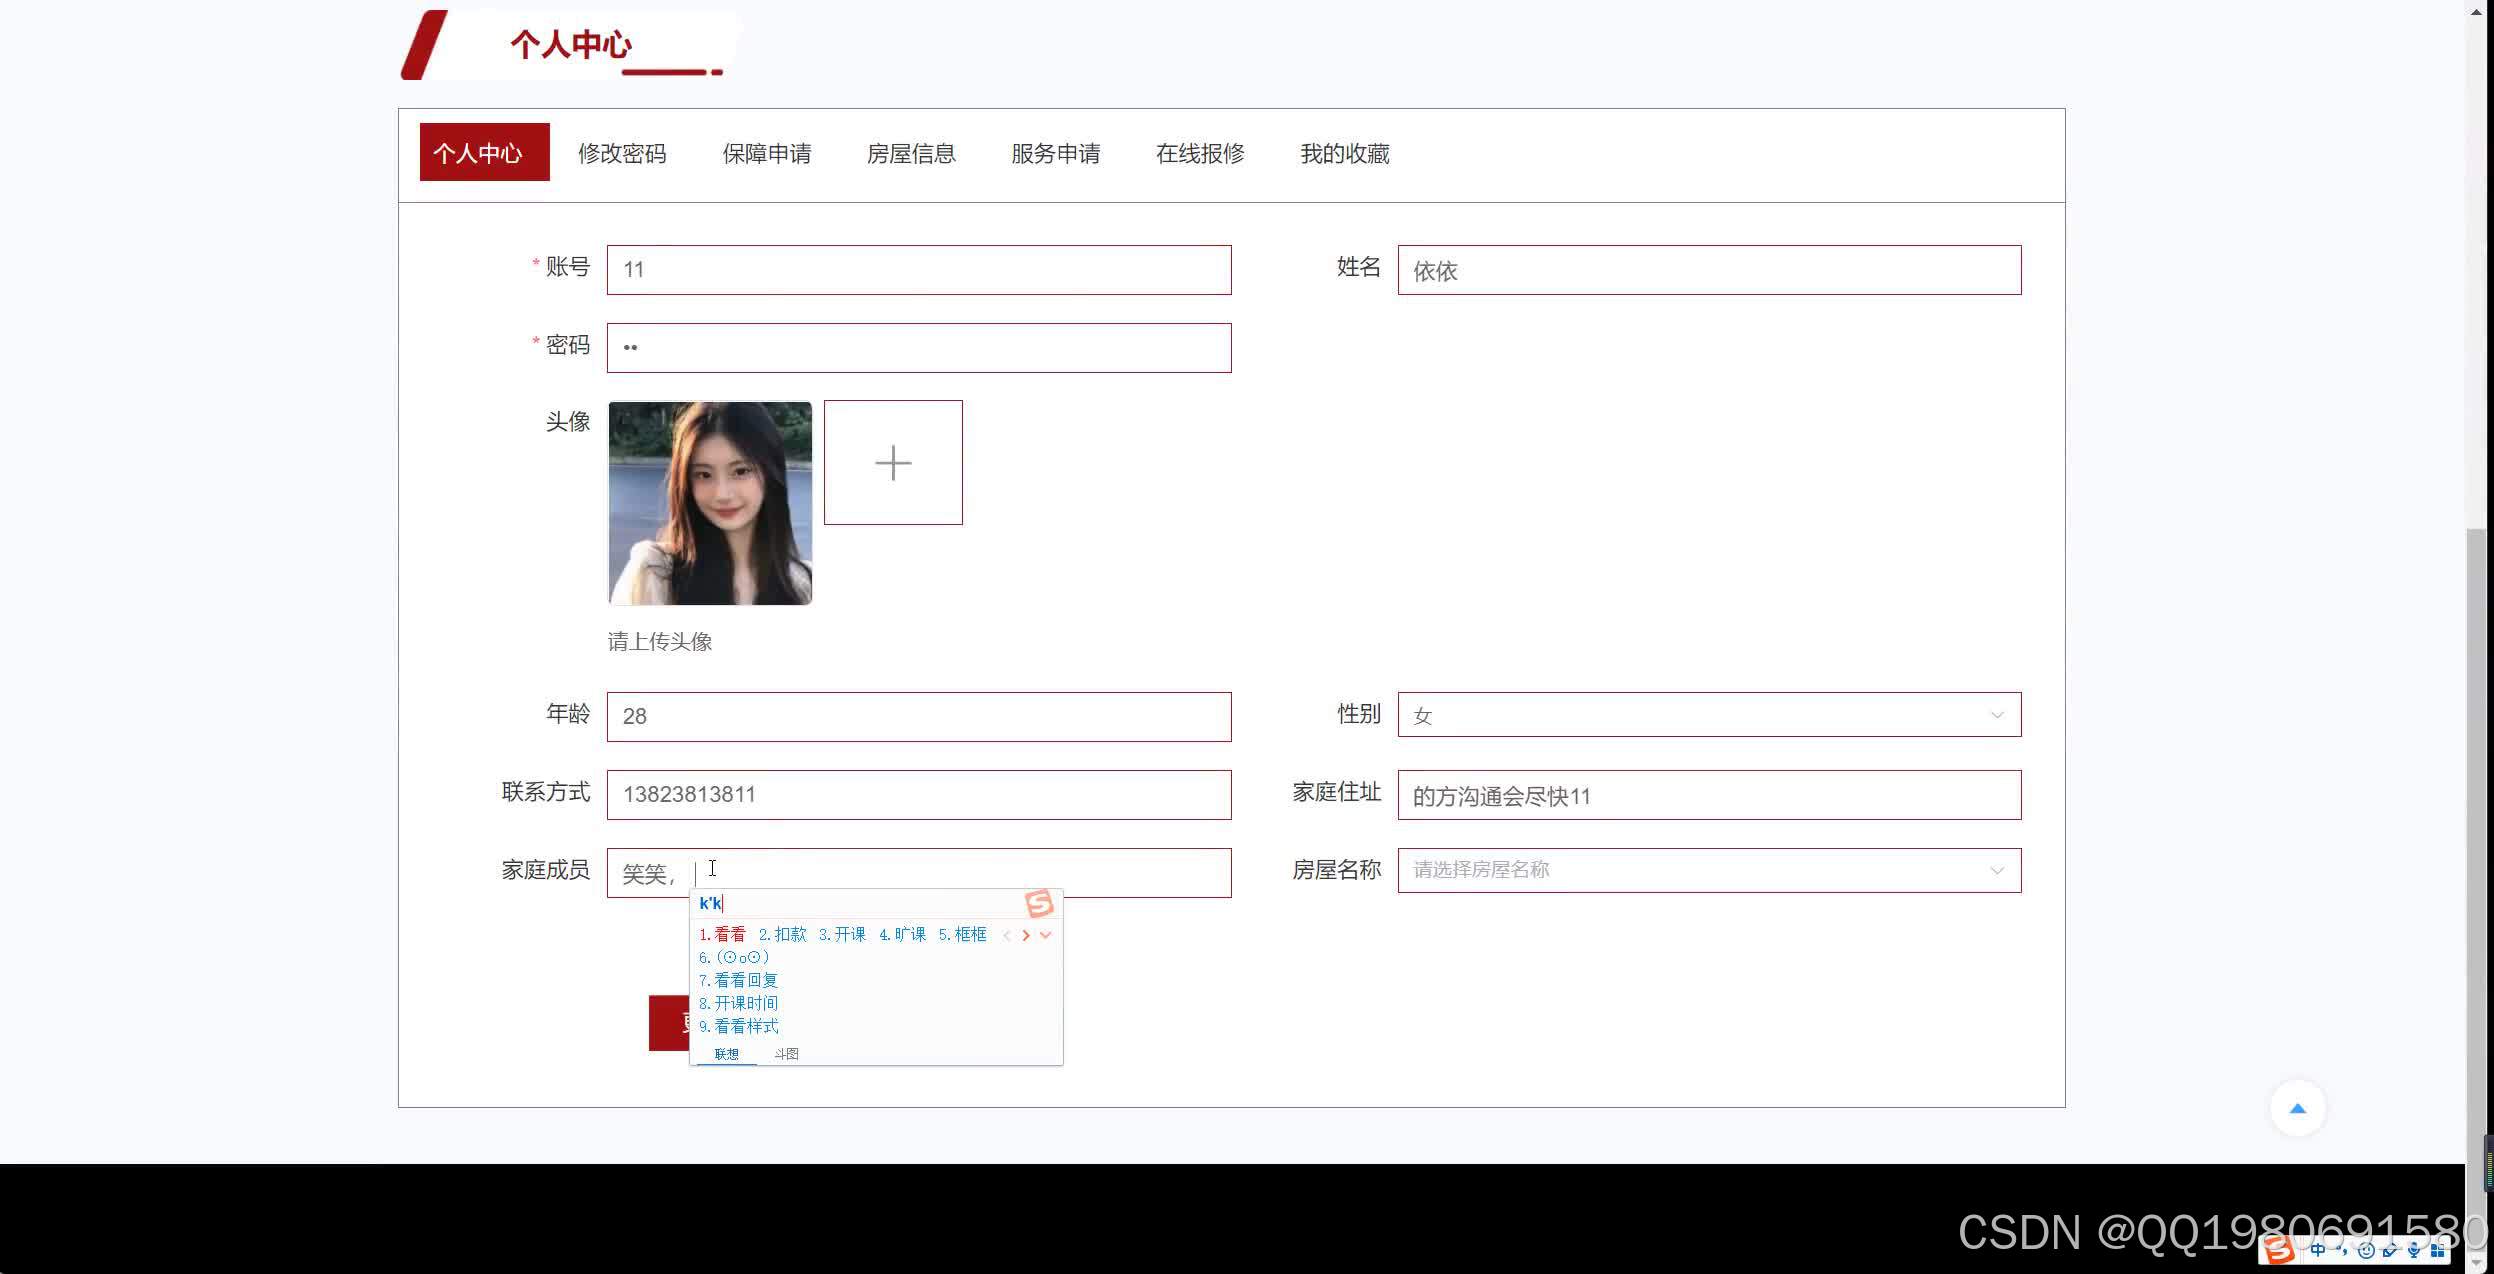The image size is (2494, 1274).
Task: Click the handwriting pen icon on the Sogou toolbar
Action: (2390, 1250)
